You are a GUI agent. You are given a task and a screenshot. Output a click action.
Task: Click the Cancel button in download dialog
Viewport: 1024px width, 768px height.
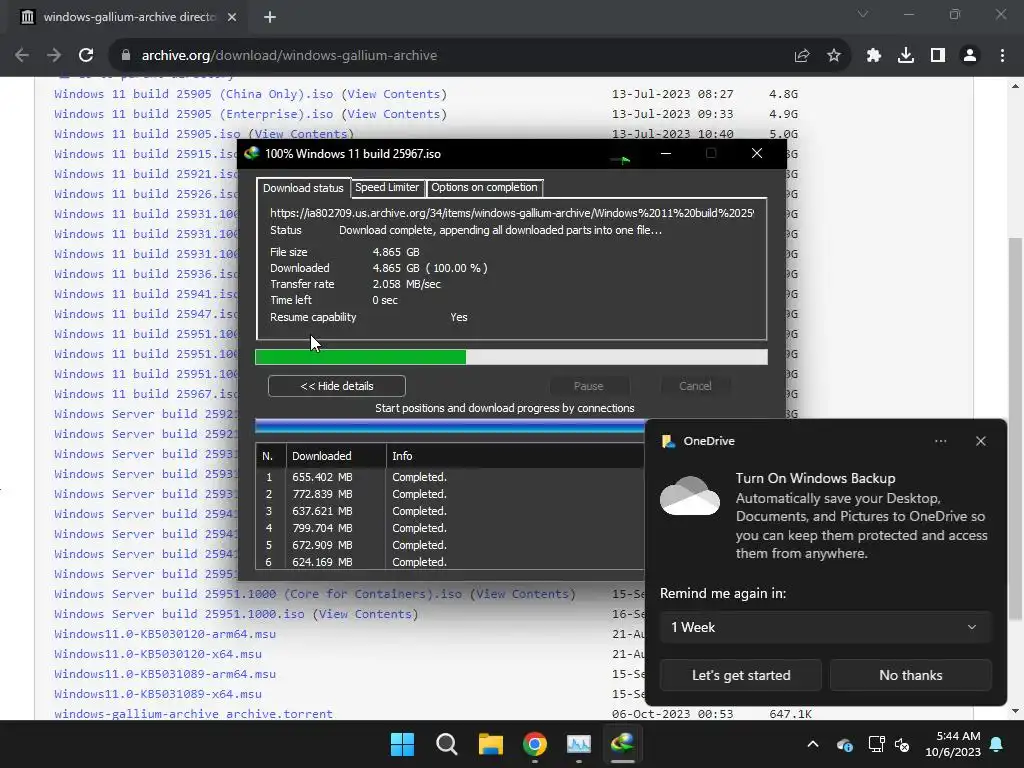coord(695,386)
